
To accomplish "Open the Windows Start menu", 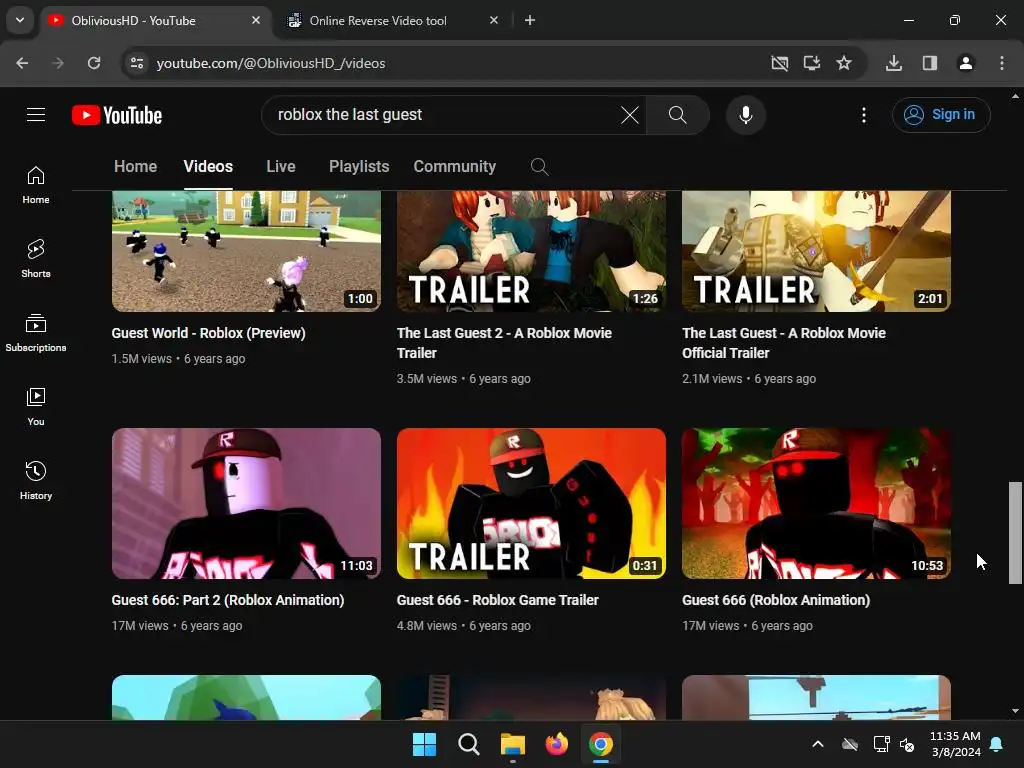I will [x=424, y=744].
